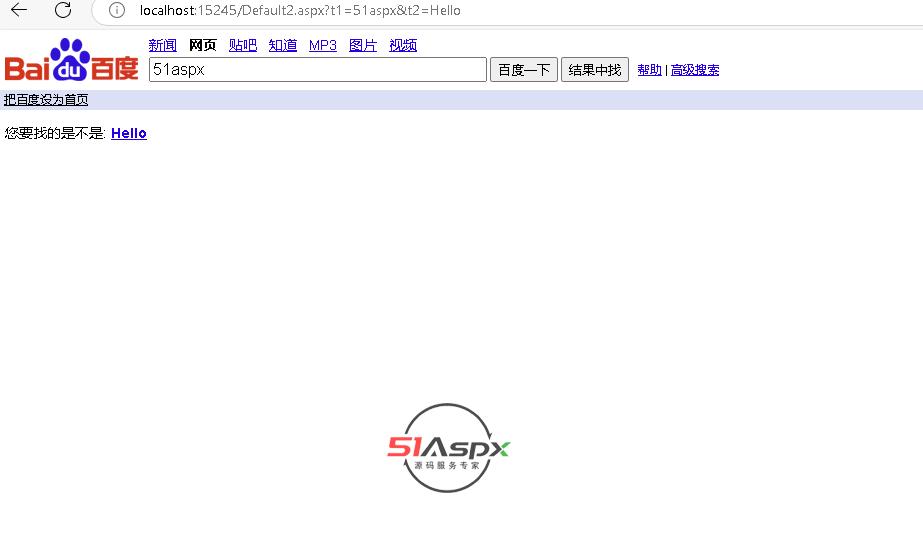Image resolution: width=923 pixels, height=538 pixels.
Task: Open the 高级搜索 advanced search link
Action: 695,70
